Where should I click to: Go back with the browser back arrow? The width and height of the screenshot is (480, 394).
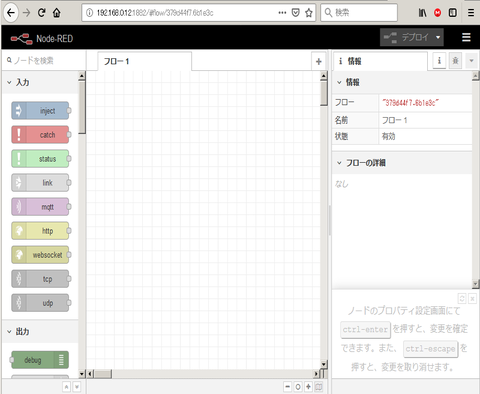tap(11, 13)
